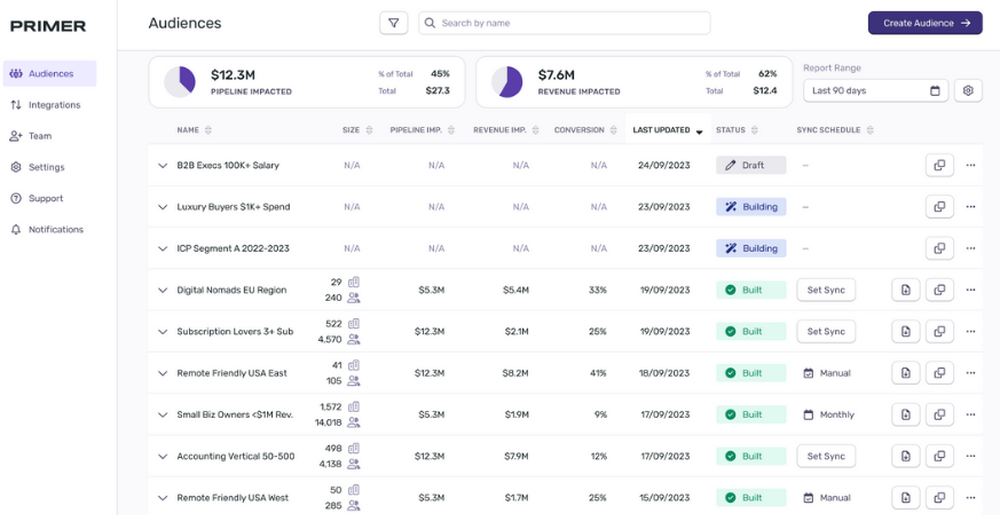This screenshot has width=1000, height=515.
Task: Open the filter icon next to search
Action: pyautogui.click(x=393, y=23)
